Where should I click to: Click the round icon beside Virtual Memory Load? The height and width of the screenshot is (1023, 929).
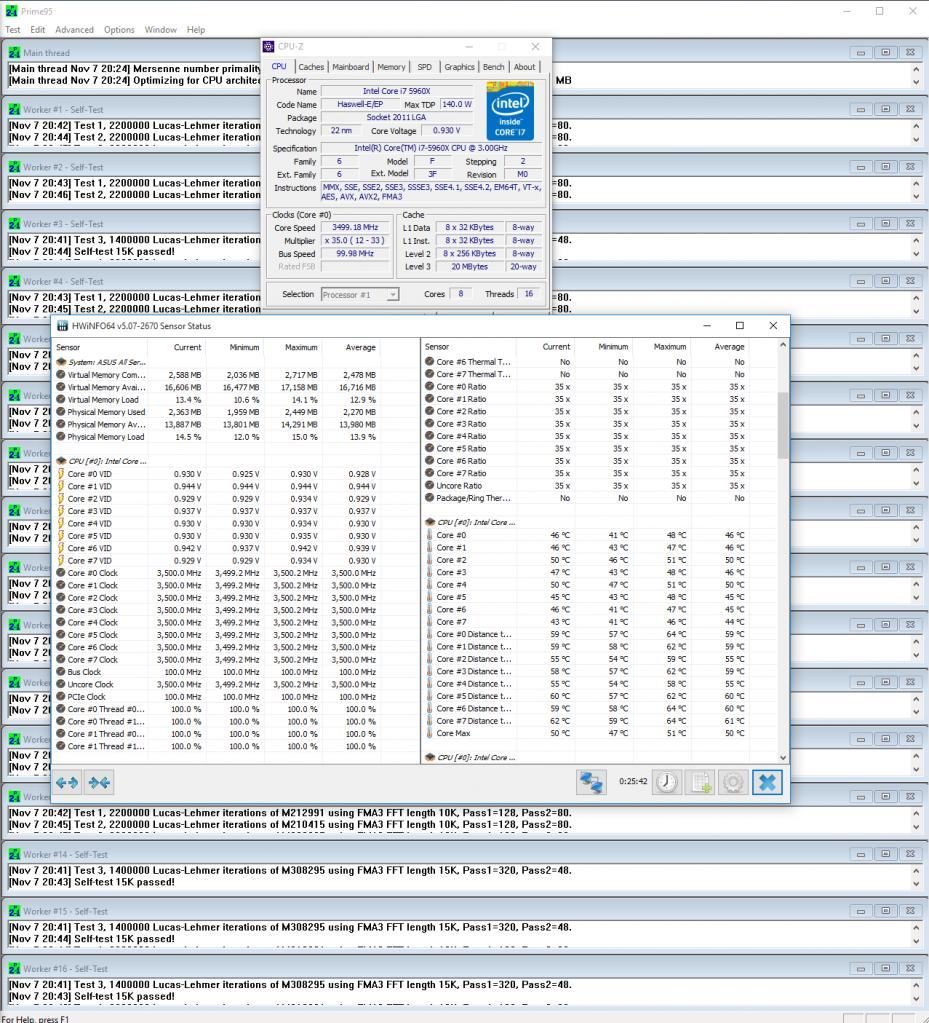pyautogui.click(x=61, y=399)
